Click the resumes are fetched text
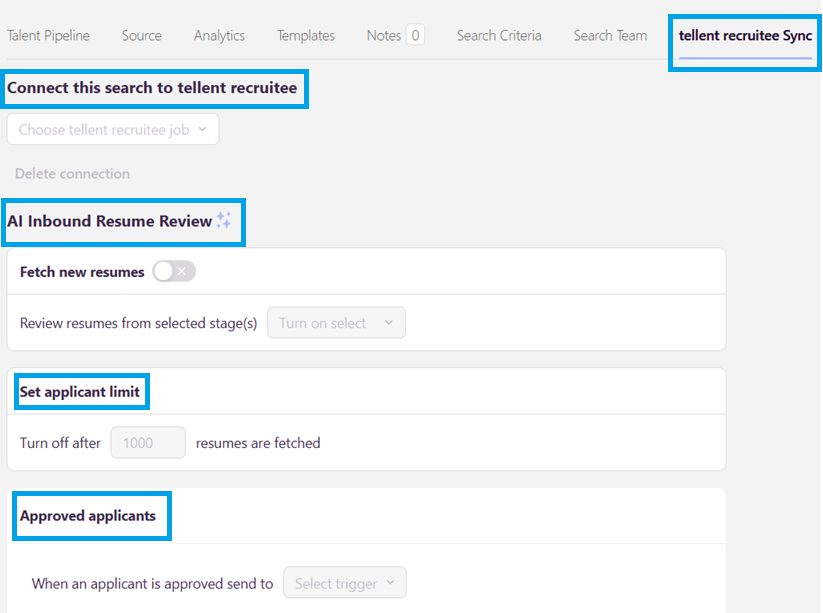823x613 pixels. pos(258,443)
